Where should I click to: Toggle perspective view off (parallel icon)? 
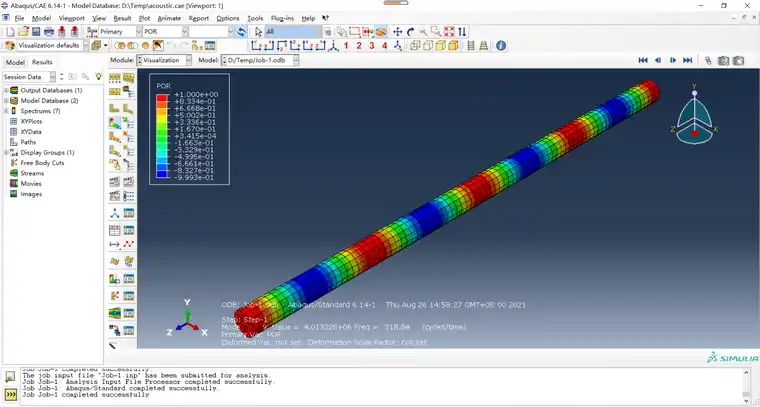[x=471, y=46]
